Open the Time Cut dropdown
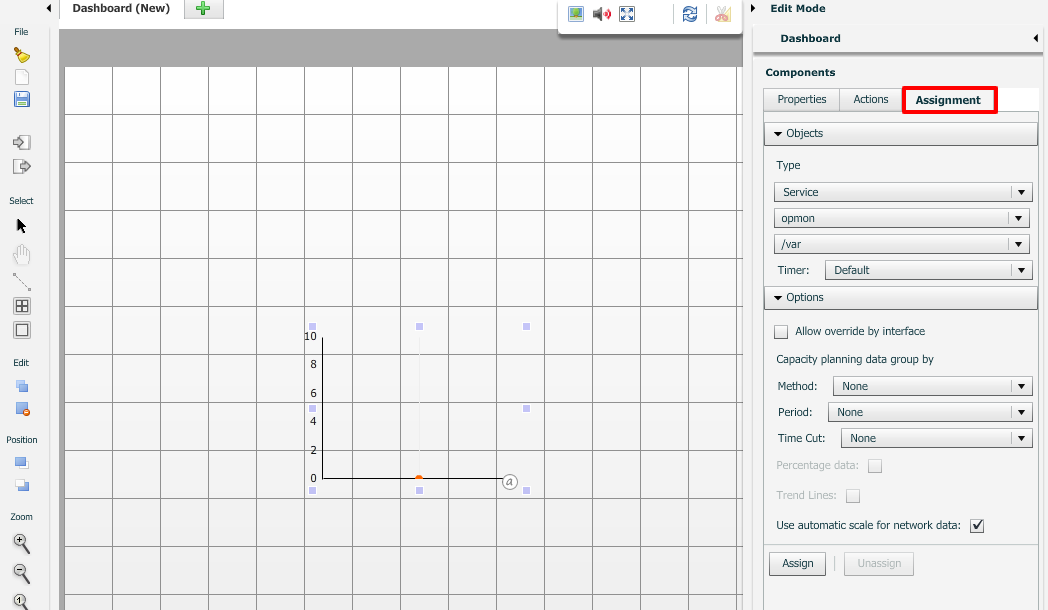 coord(936,438)
